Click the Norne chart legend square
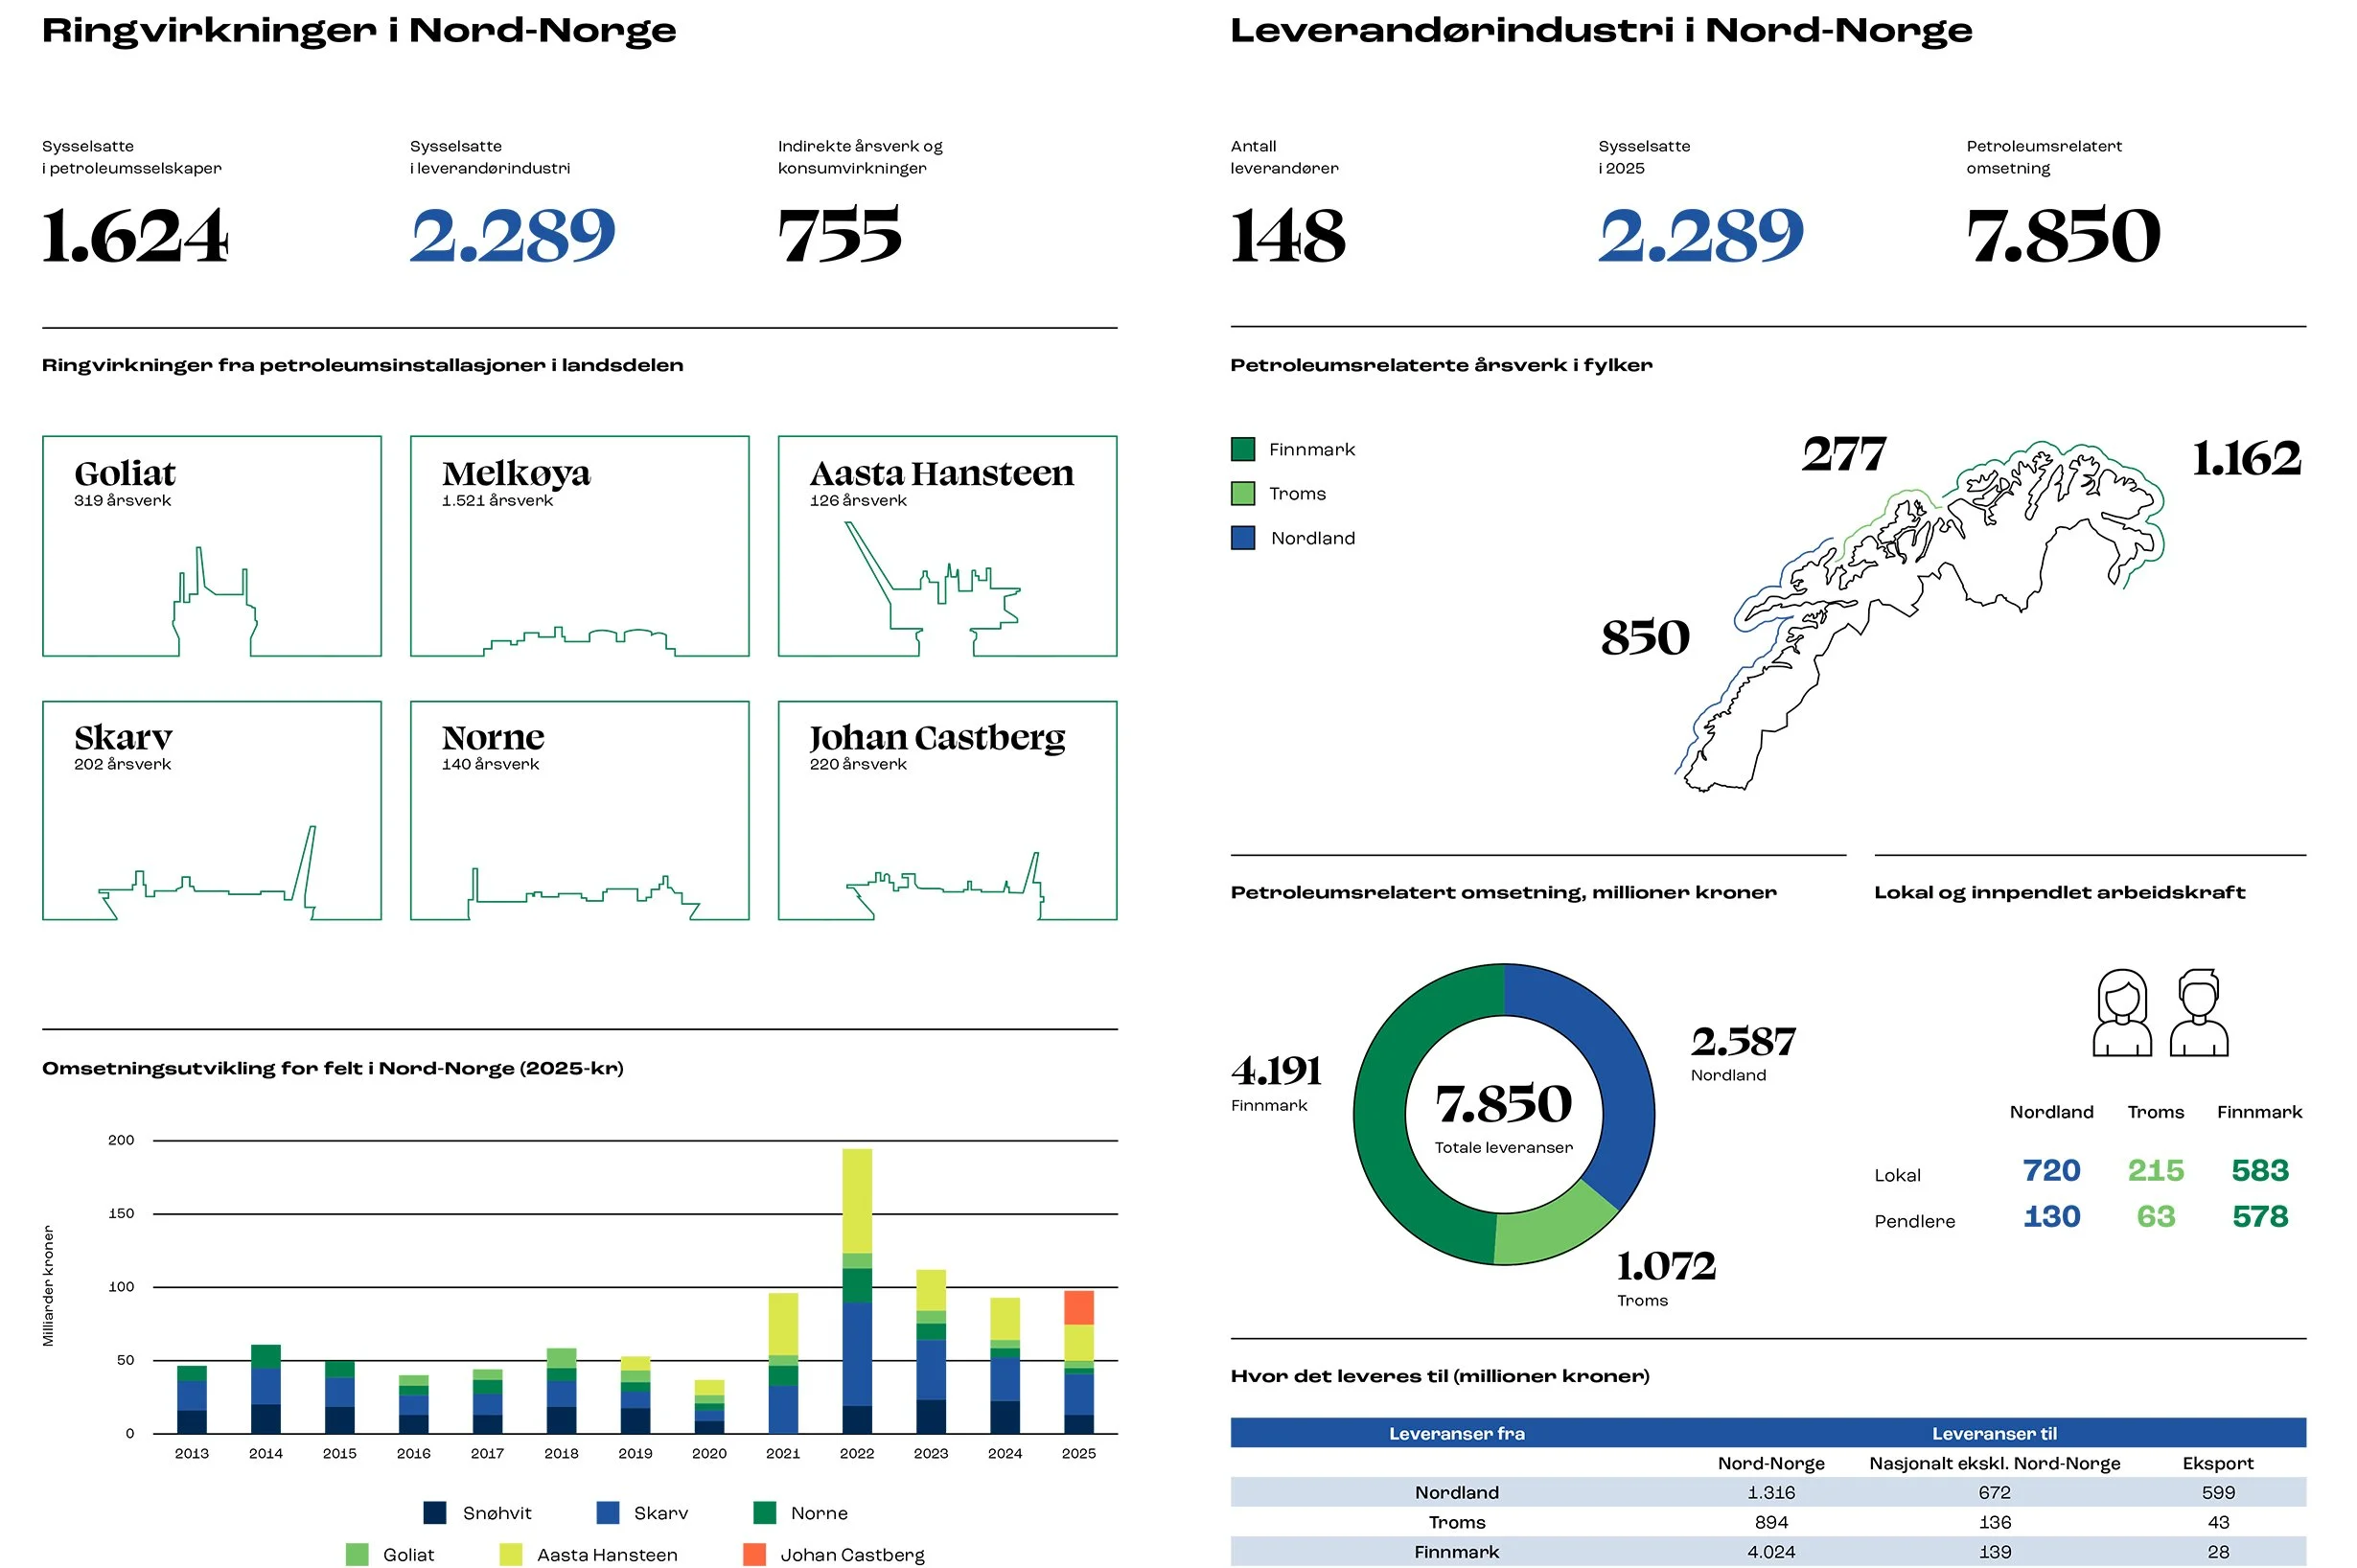This screenshot has width=2357, height=1568. click(764, 1512)
